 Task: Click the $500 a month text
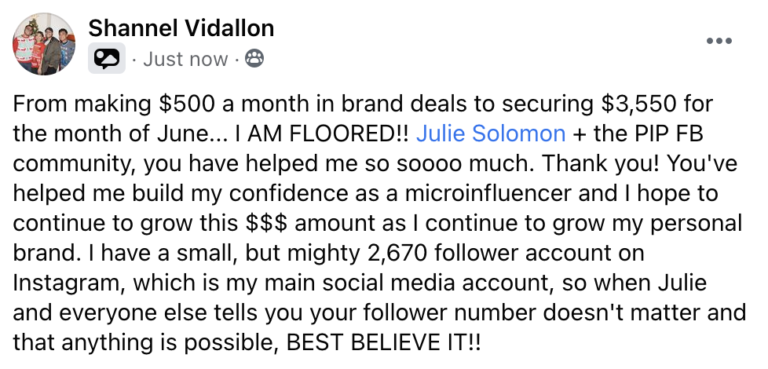(x=230, y=104)
